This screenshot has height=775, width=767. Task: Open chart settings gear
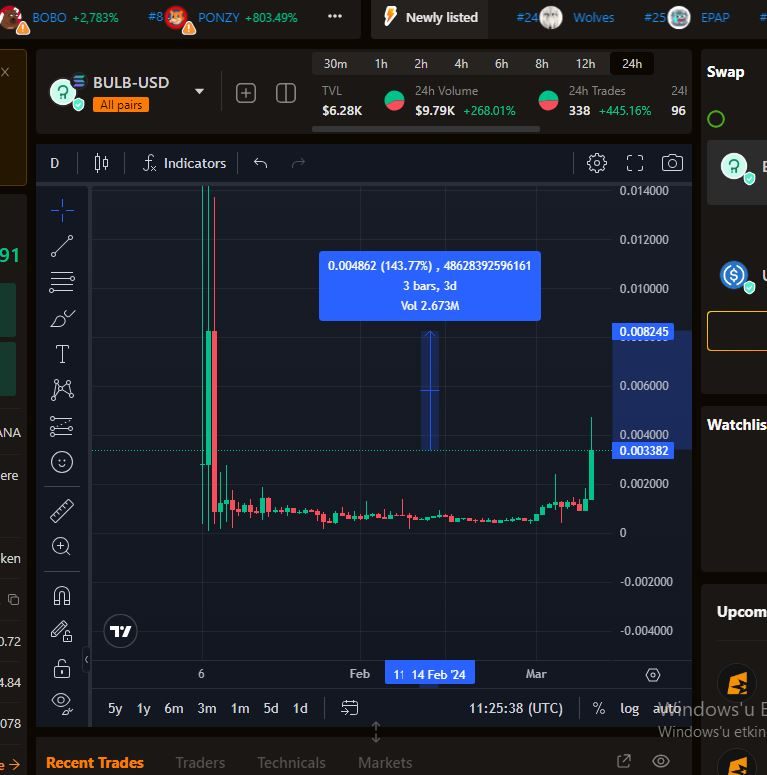tap(597, 163)
